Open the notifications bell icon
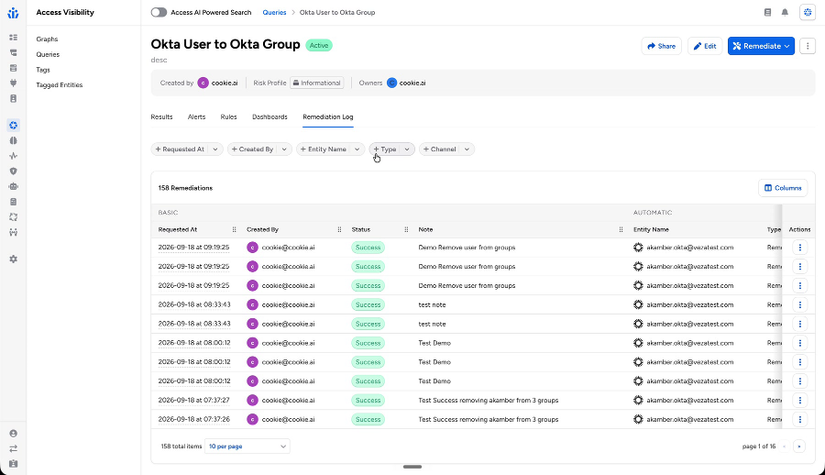 coord(784,13)
